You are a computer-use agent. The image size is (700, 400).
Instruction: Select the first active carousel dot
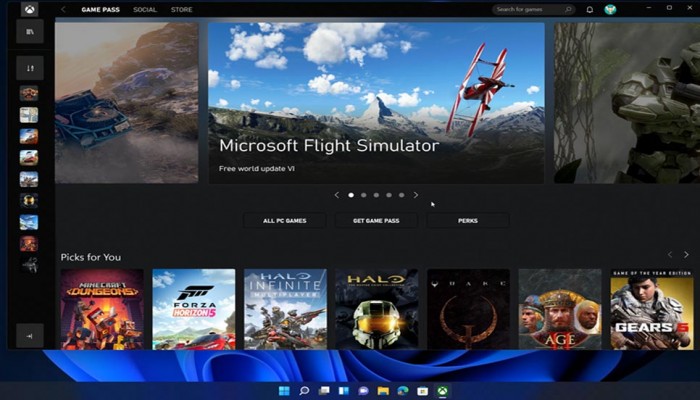click(x=351, y=195)
